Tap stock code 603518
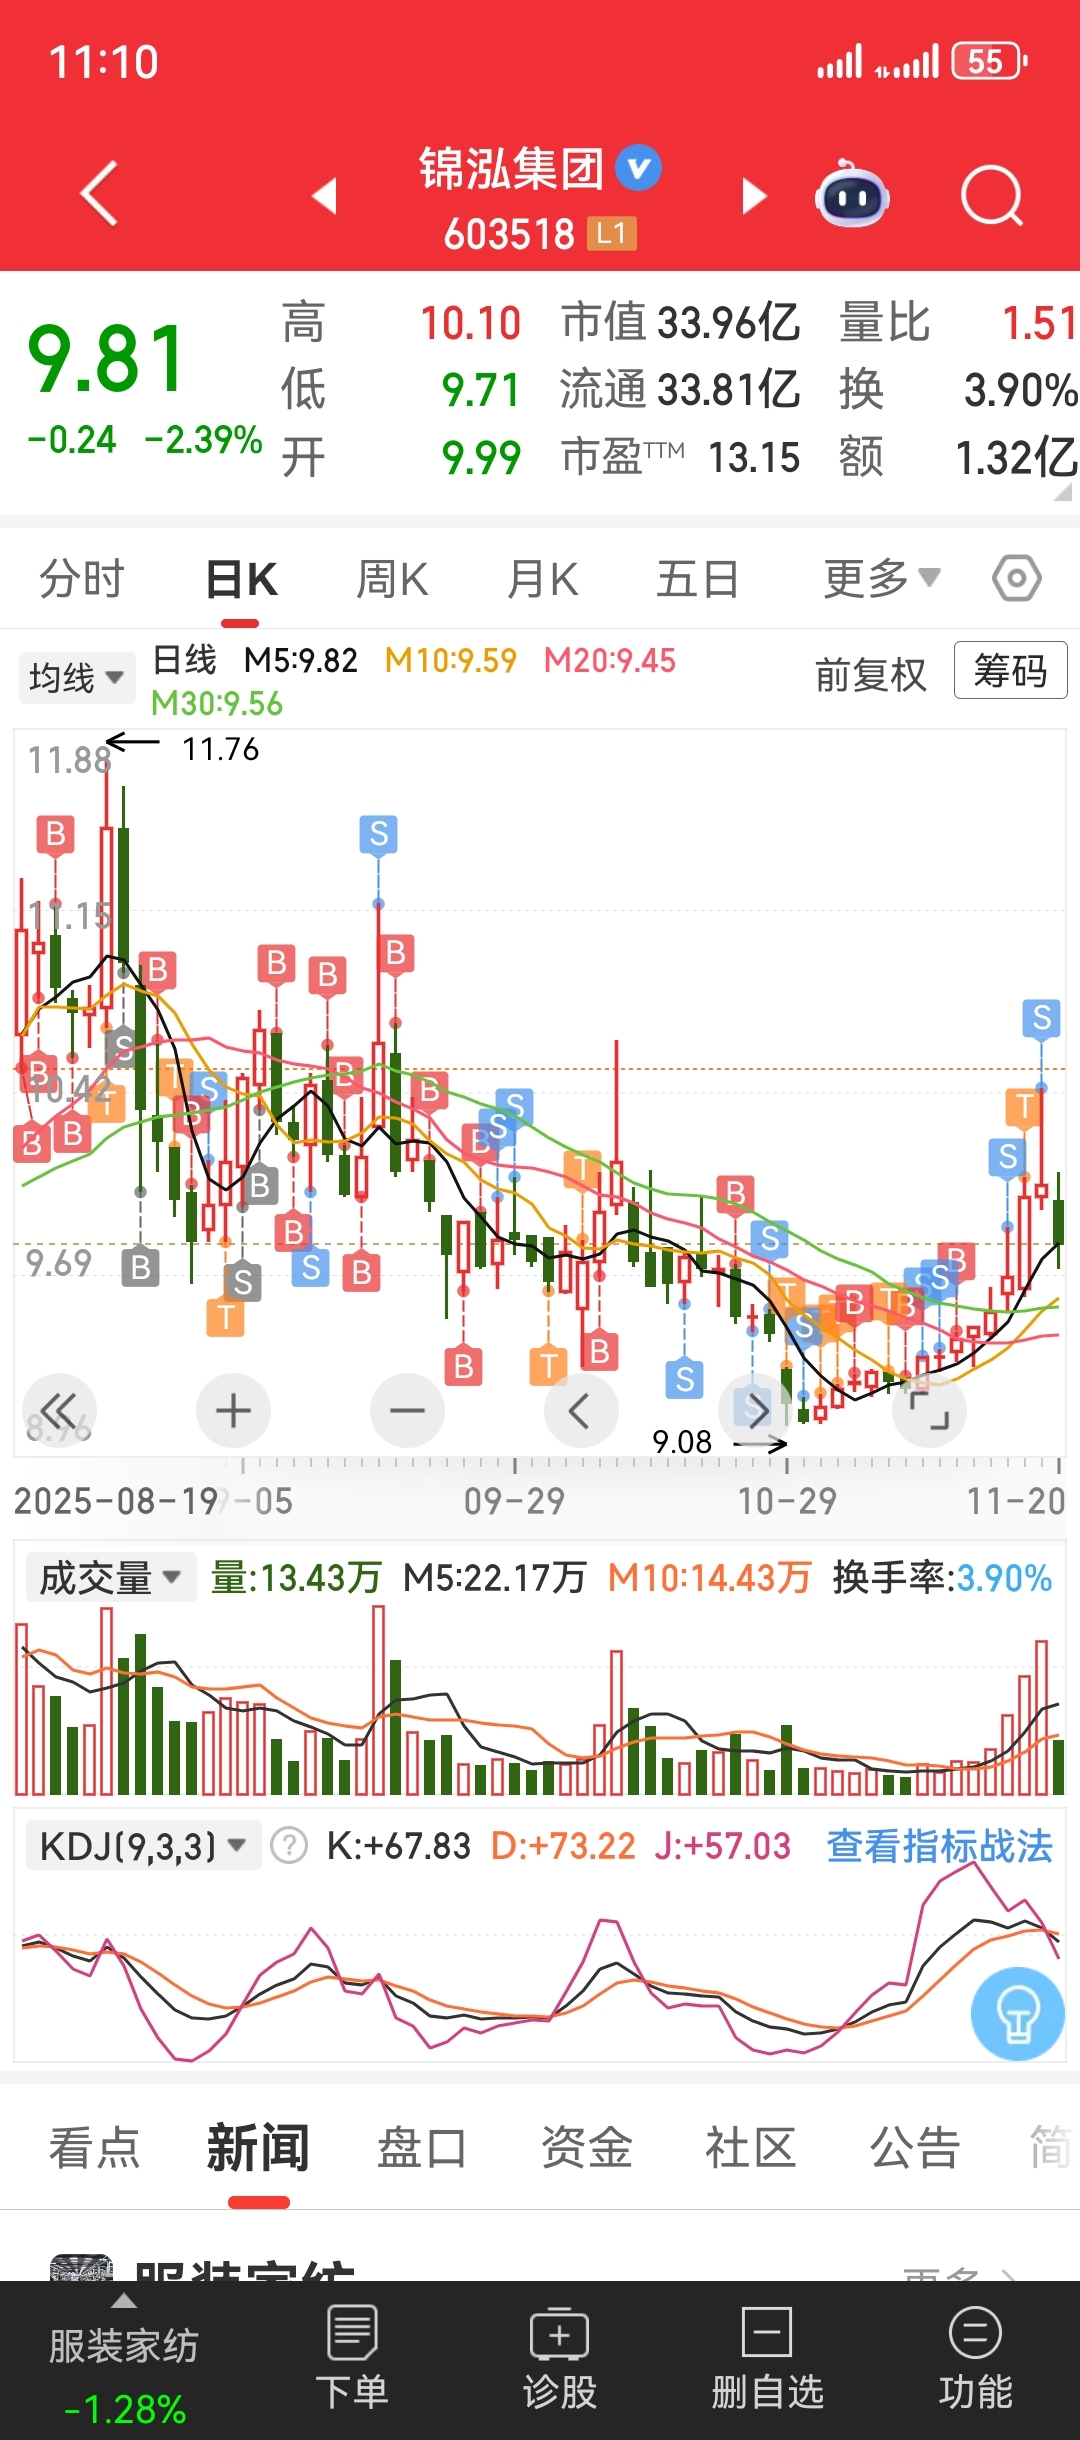The image size is (1080, 2440). (509, 235)
